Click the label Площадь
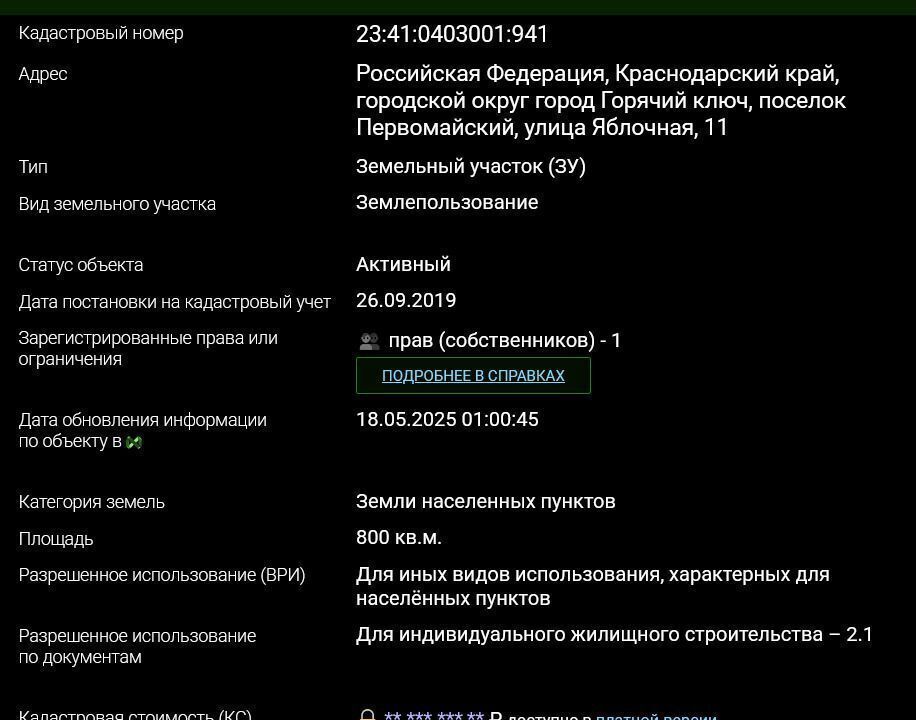The height and width of the screenshot is (720, 916). pos(55,539)
